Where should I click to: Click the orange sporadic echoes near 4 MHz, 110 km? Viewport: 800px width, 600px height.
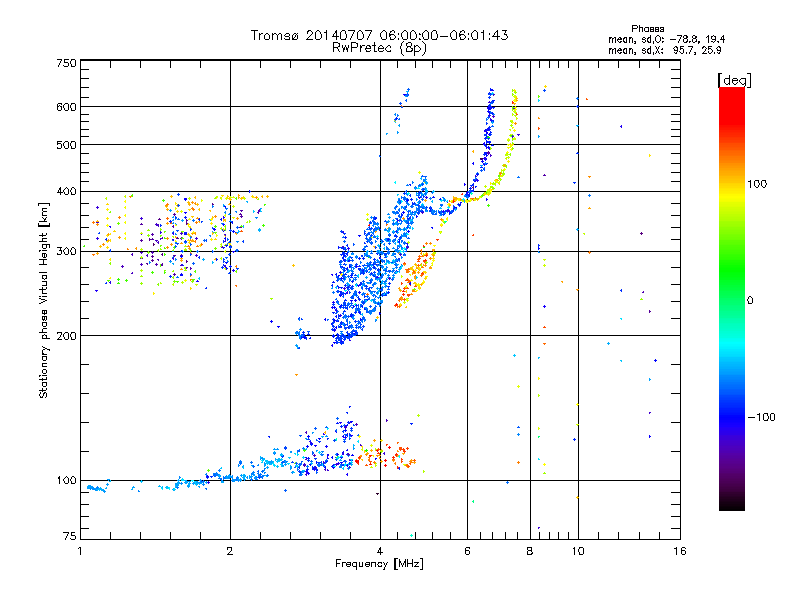(385, 454)
